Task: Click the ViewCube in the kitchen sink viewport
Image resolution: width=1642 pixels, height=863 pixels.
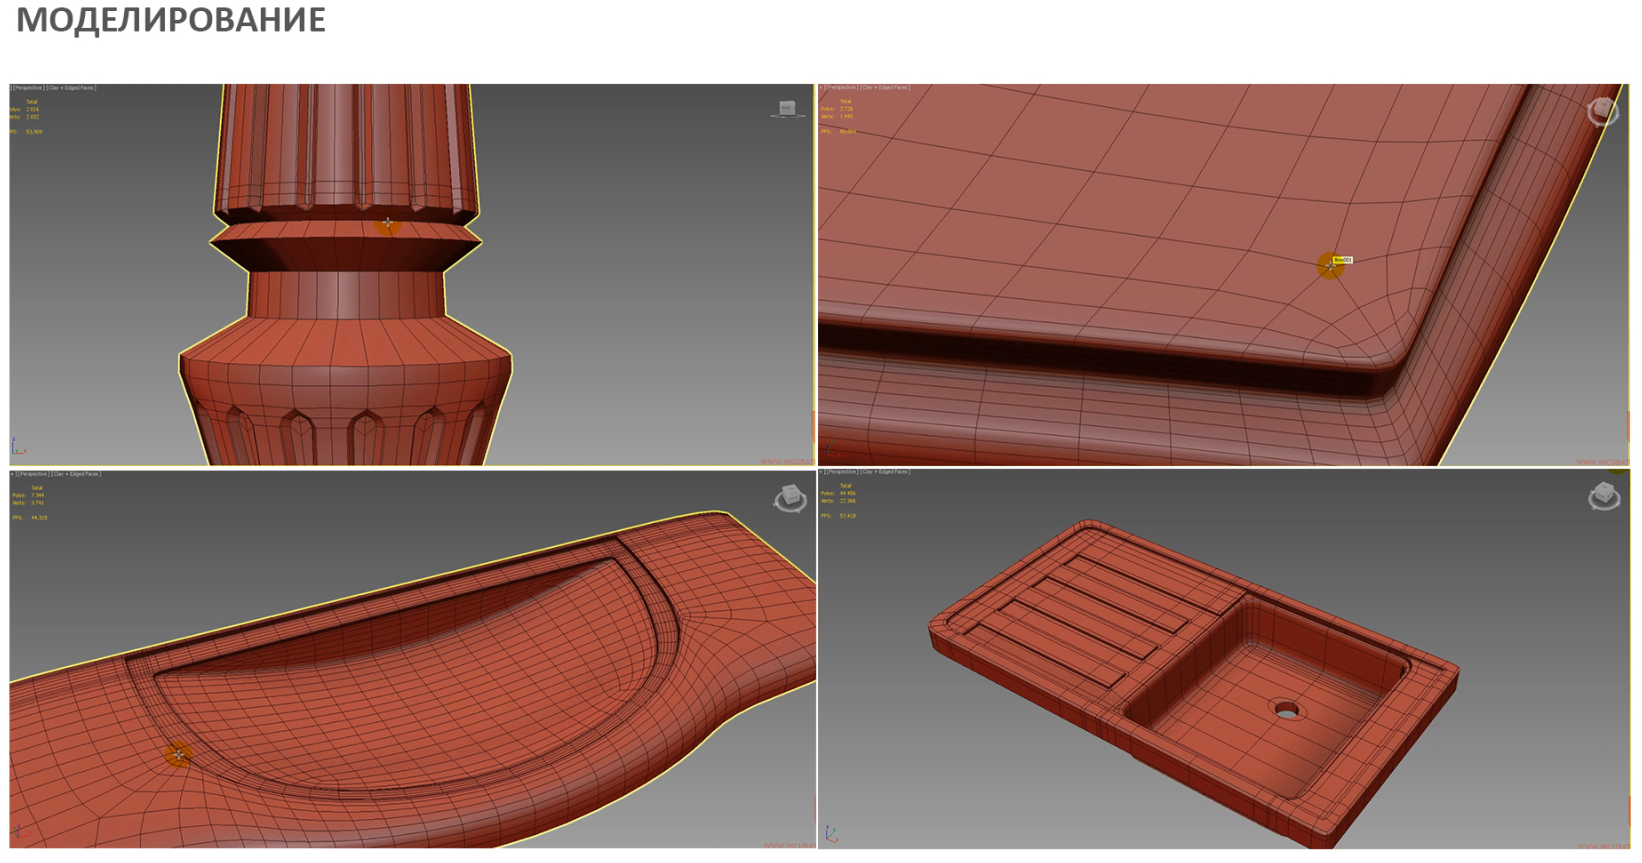Action: [1604, 495]
